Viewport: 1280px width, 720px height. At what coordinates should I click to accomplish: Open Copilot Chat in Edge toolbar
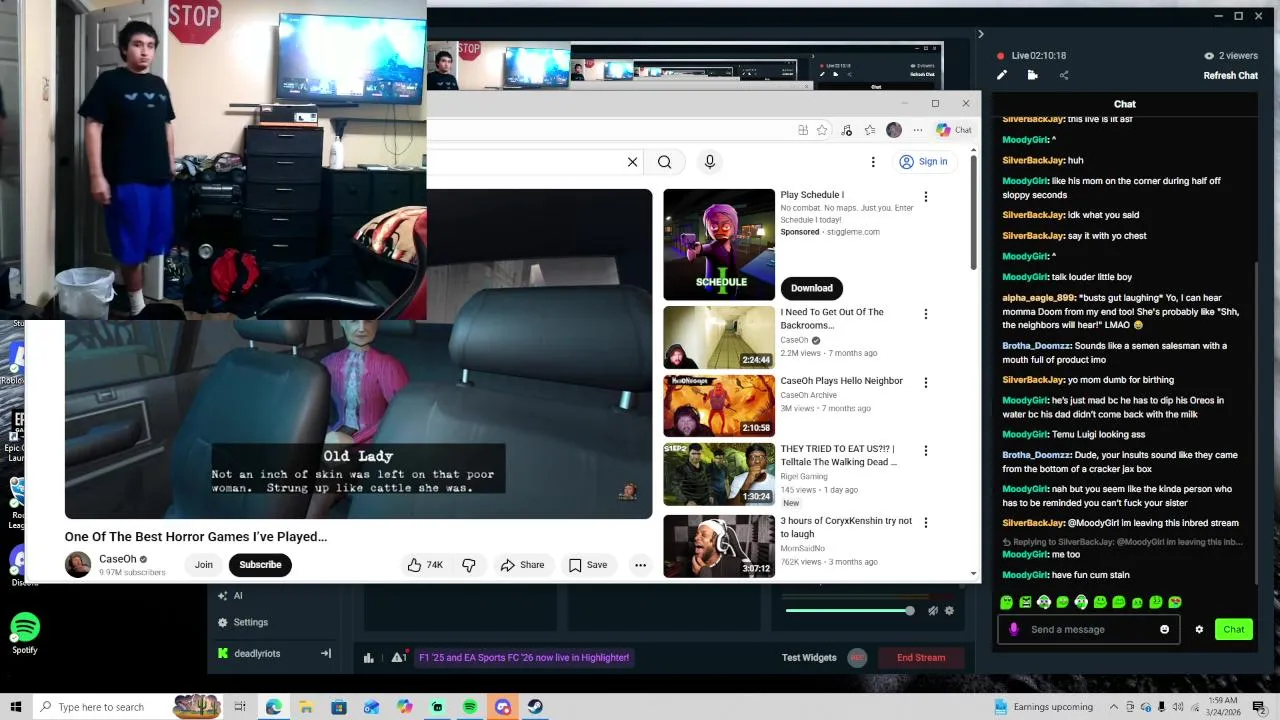[954, 130]
